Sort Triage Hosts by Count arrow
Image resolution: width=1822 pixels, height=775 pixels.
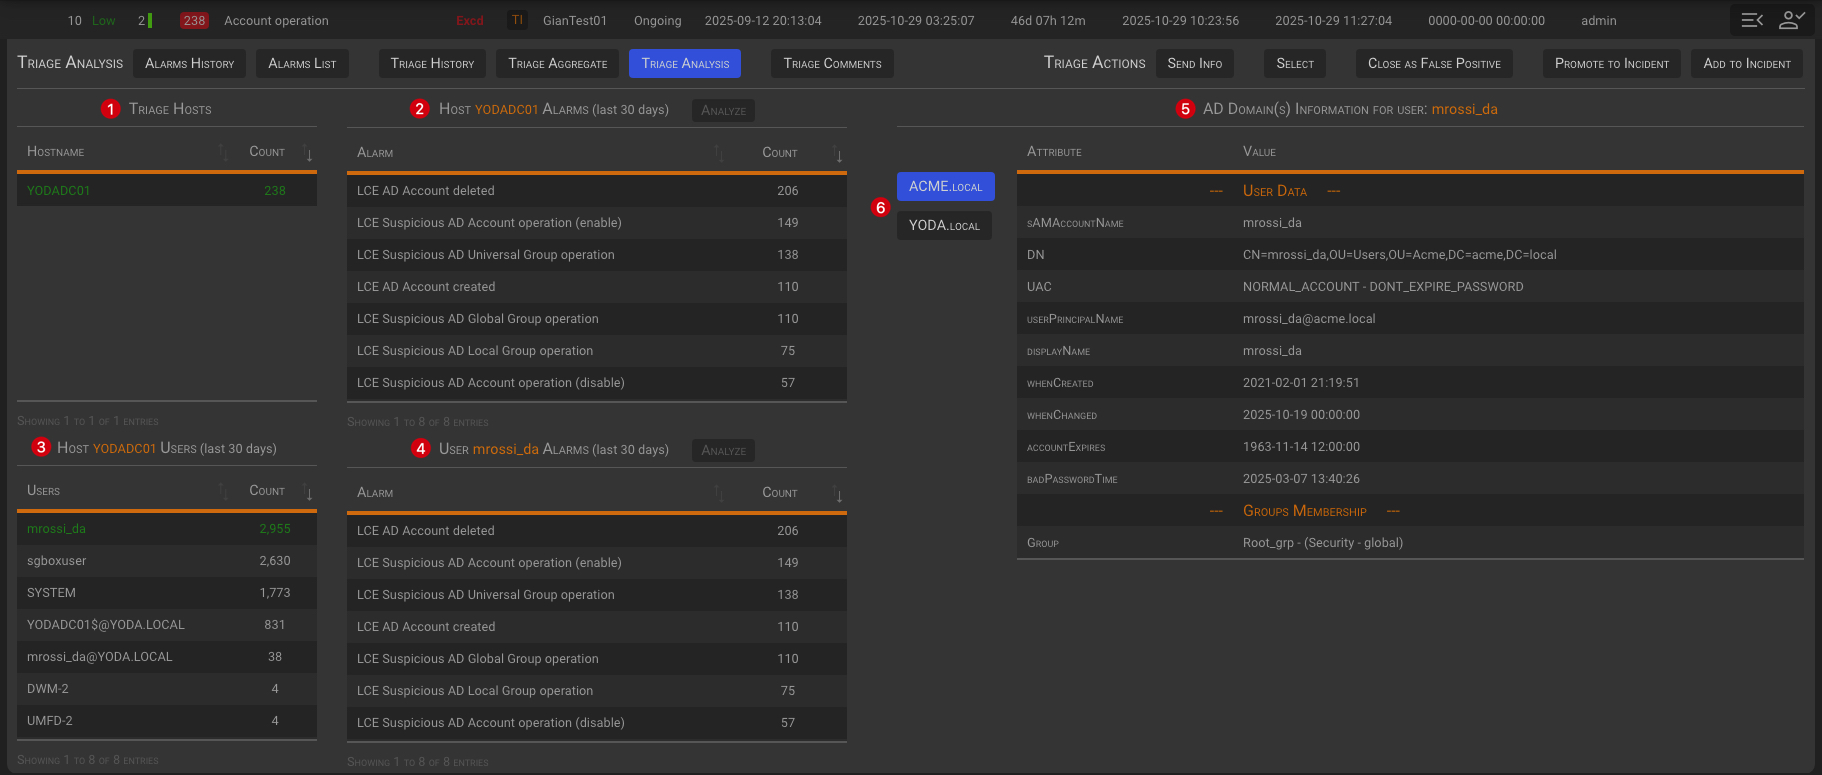pos(308,153)
